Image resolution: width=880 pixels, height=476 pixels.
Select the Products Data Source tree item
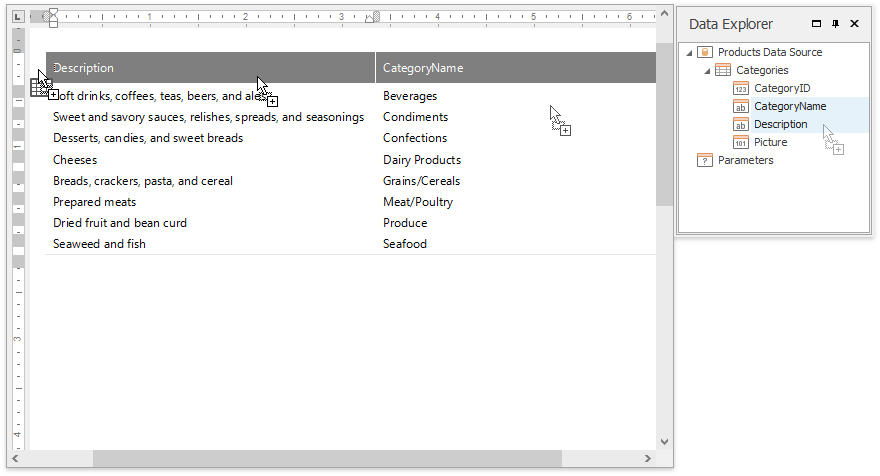[x=770, y=52]
